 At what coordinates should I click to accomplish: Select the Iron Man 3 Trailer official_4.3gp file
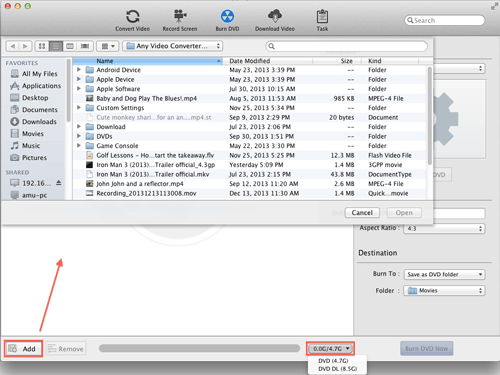249,165
